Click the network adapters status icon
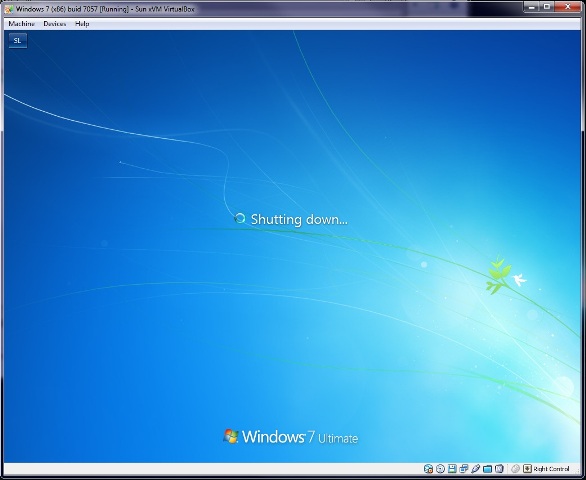This screenshot has width=586, height=480. [x=464, y=468]
